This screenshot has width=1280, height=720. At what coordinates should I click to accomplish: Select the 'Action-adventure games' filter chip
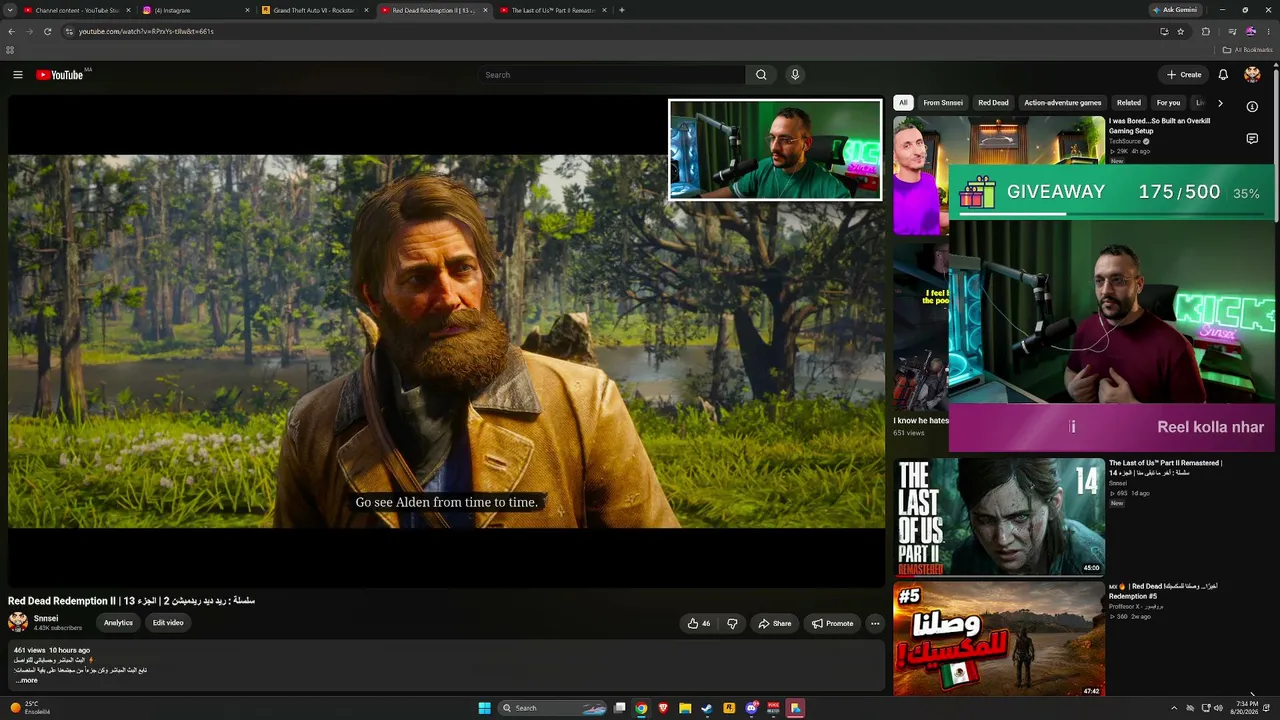tap(1062, 103)
